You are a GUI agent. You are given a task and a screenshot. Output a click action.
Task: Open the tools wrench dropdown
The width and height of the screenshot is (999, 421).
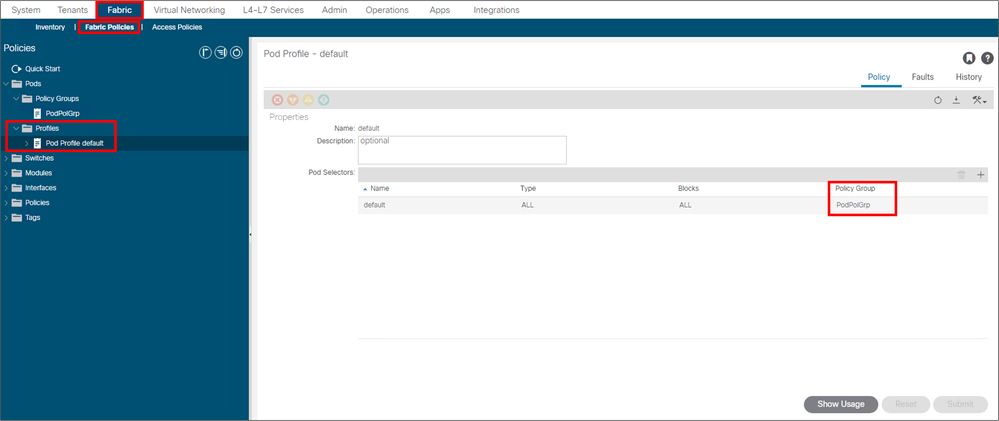click(979, 100)
